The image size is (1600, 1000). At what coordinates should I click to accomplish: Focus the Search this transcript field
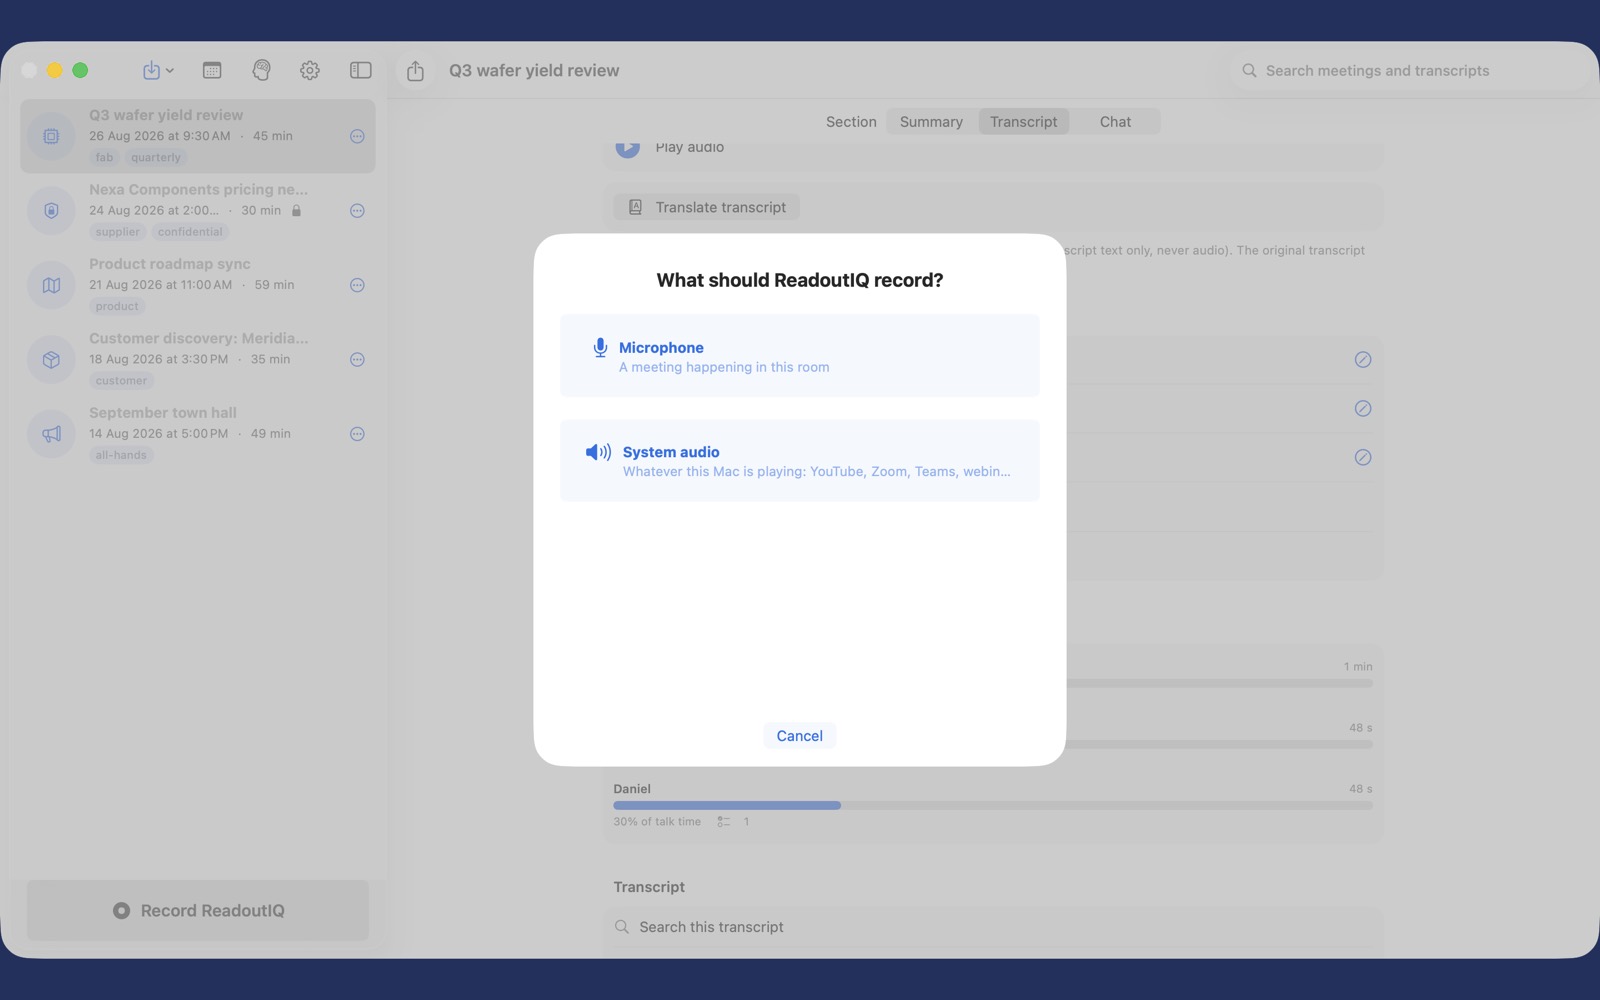(993, 927)
